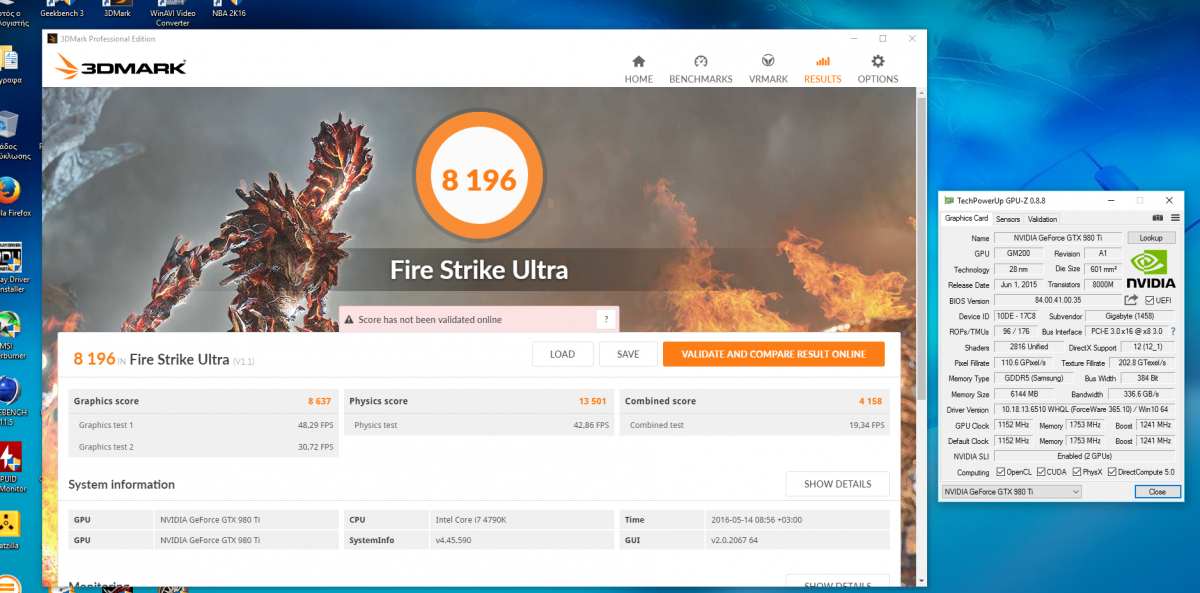Image resolution: width=1200 pixels, height=593 pixels.
Task: Click the BIOS share/export icon in GPU-Z
Action: point(1131,300)
